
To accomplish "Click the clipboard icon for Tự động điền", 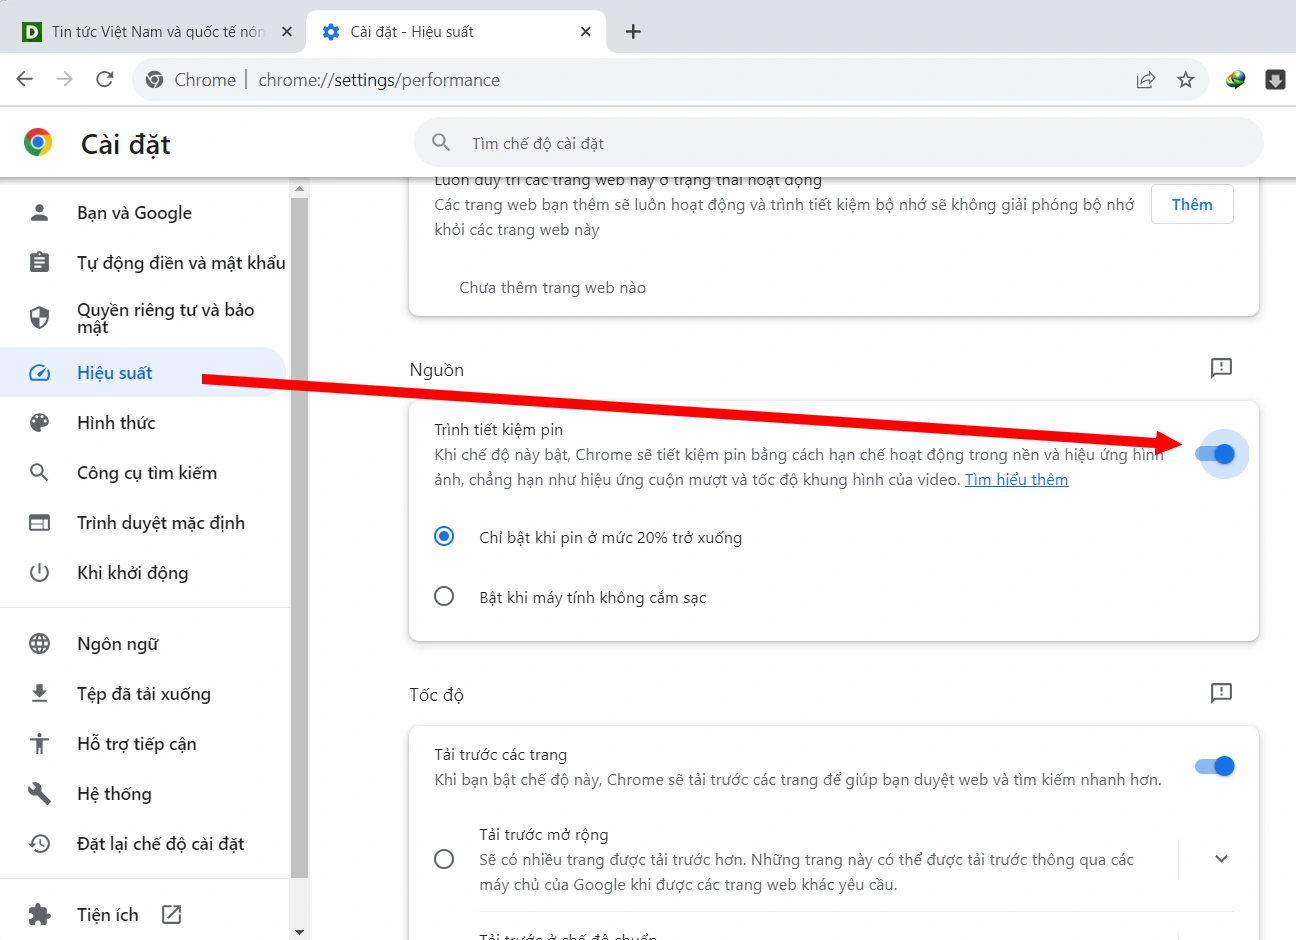I will click(x=39, y=262).
